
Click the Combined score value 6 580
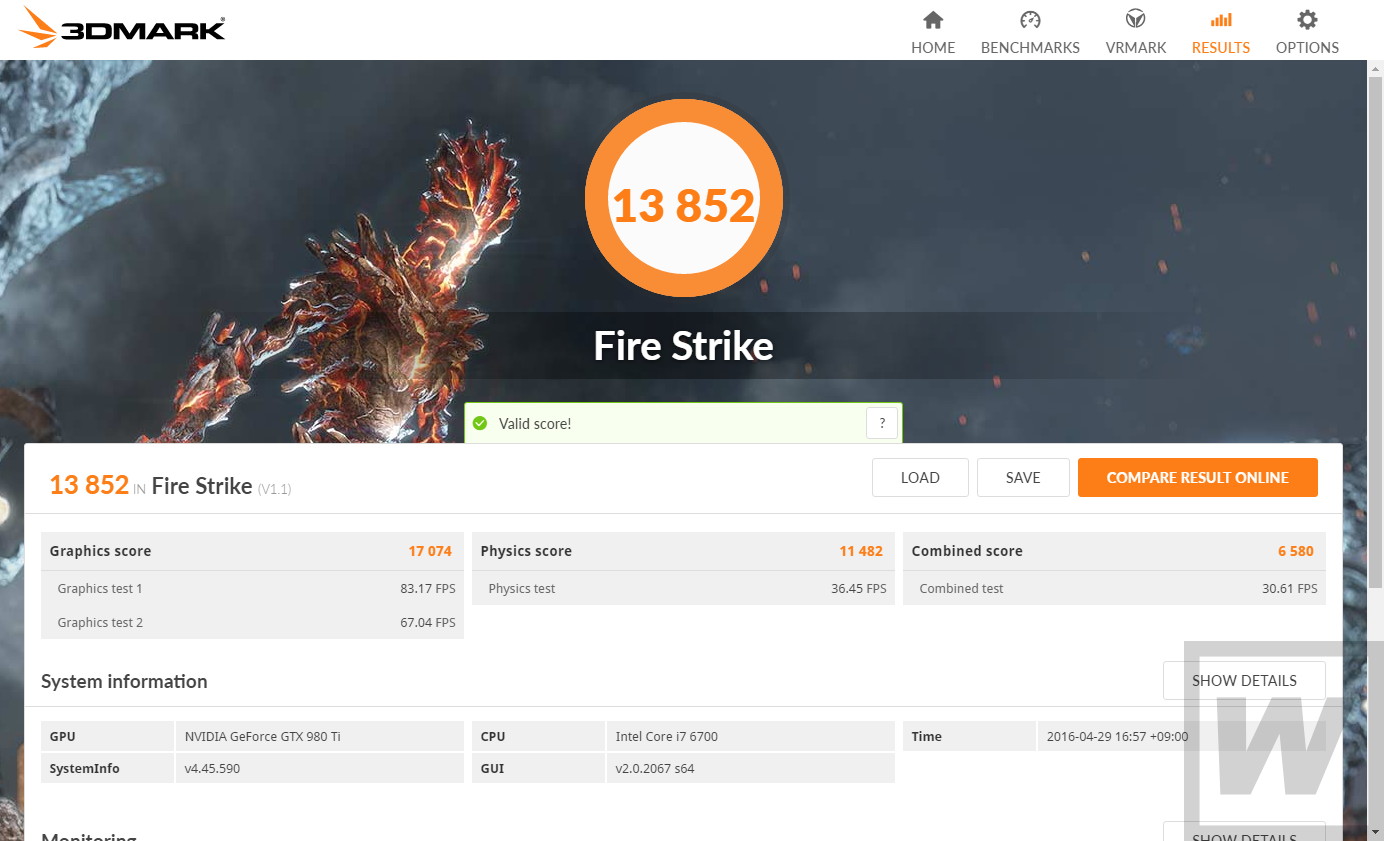click(x=1296, y=551)
